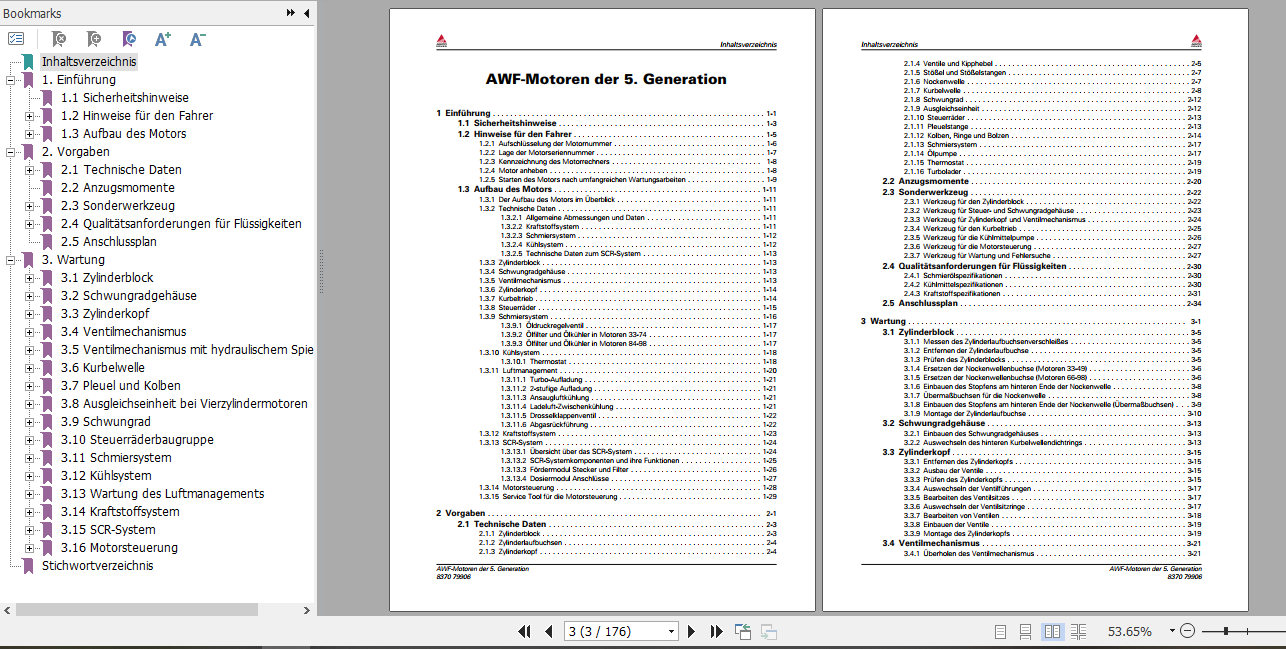Click the zoom out minus button
Image resolution: width=1286 pixels, height=649 pixels.
tap(1187, 631)
